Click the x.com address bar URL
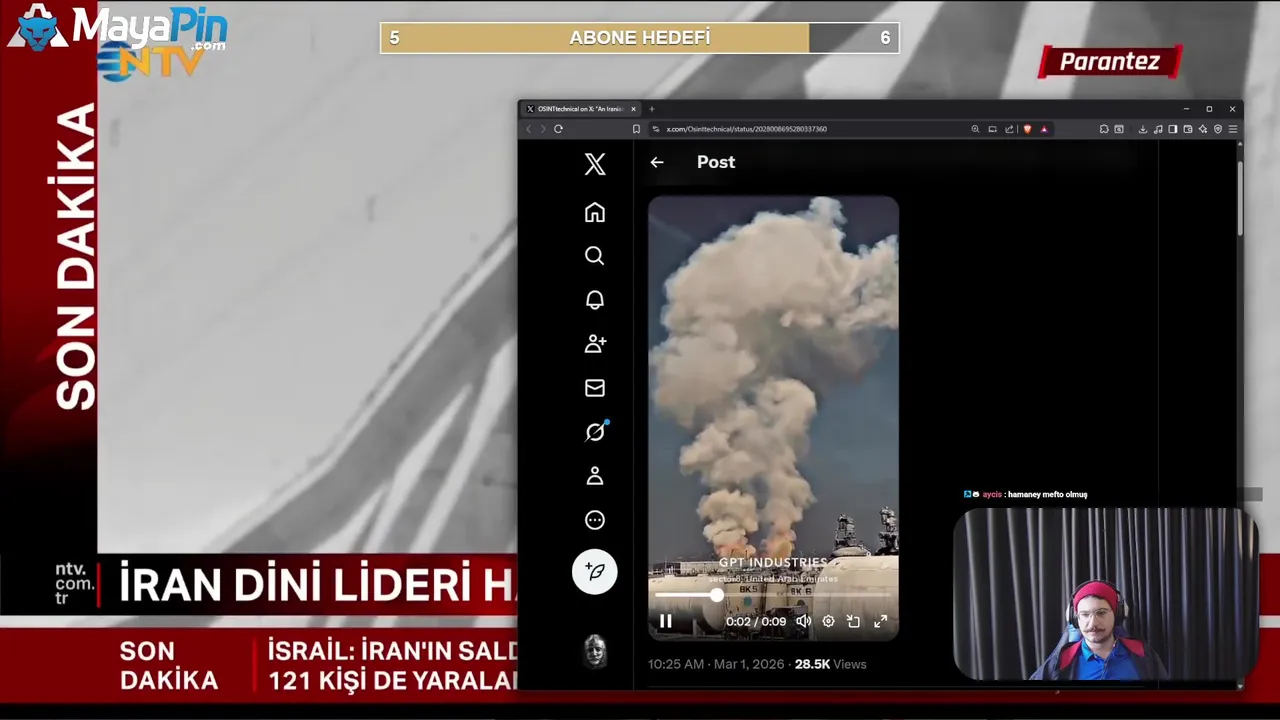Viewport: 1280px width, 720px height. coord(746,129)
